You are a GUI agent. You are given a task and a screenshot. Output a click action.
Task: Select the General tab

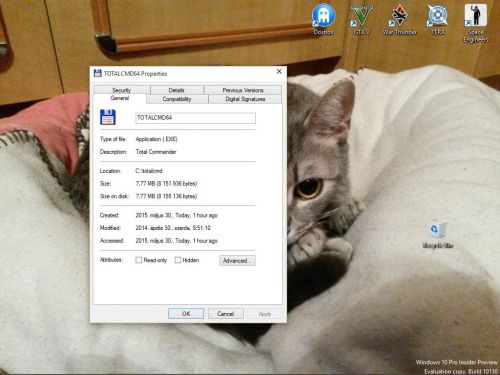click(x=120, y=98)
